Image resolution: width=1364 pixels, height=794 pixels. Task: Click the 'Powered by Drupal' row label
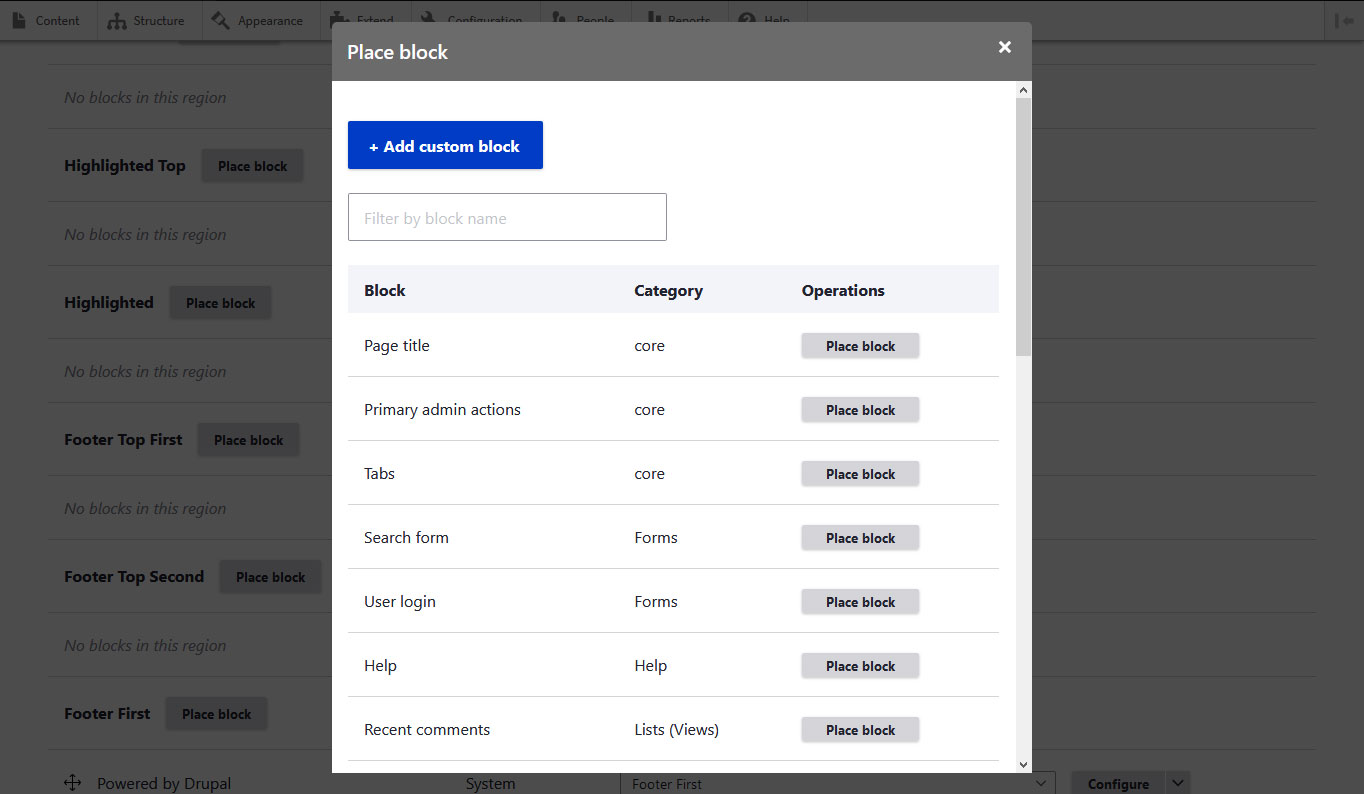point(164,784)
